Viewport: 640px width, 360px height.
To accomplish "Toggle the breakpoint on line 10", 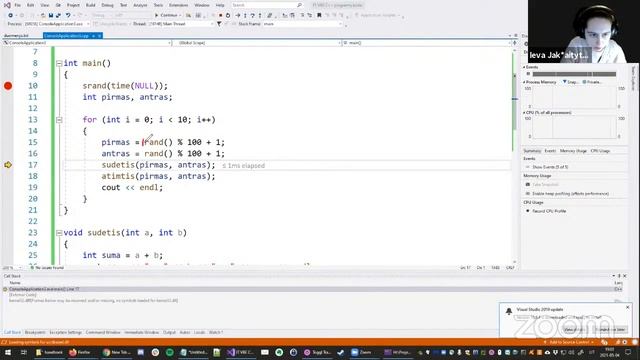I will click(x=8, y=86).
